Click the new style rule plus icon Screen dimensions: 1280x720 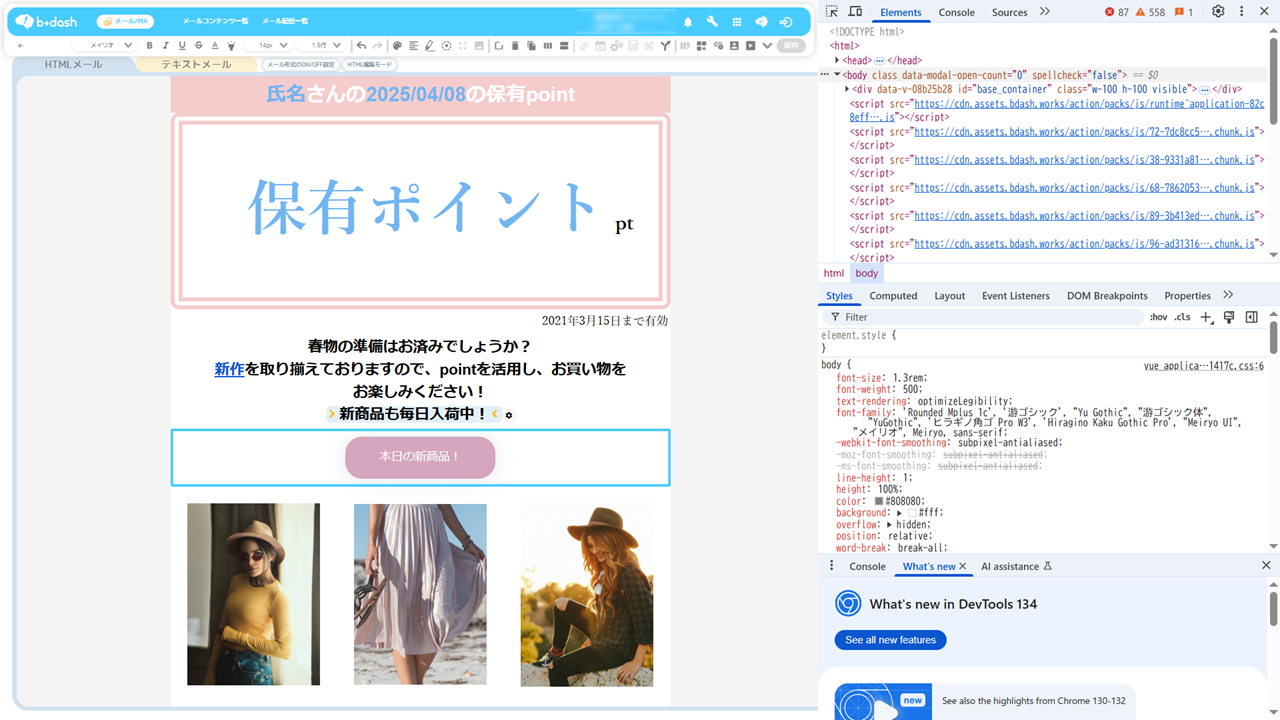click(1206, 317)
